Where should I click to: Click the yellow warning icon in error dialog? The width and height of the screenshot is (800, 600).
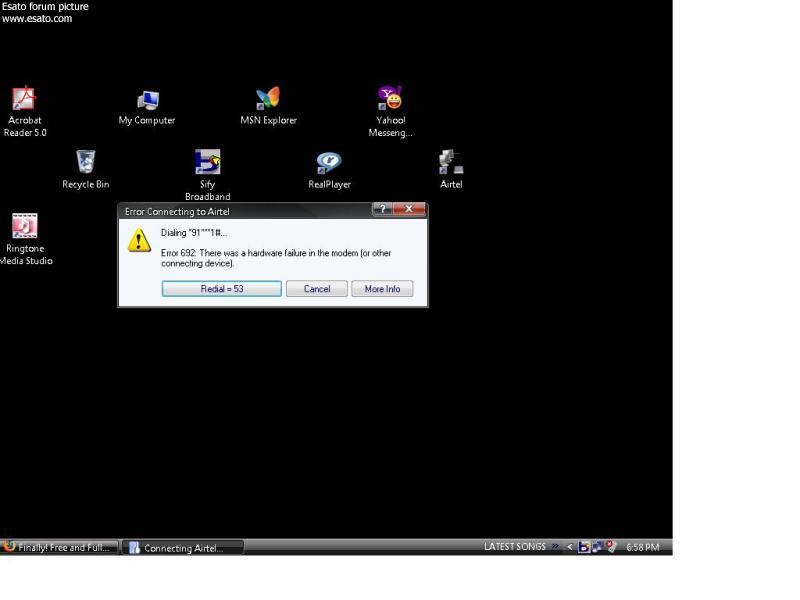pyautogui.click(x=139, y=240)
